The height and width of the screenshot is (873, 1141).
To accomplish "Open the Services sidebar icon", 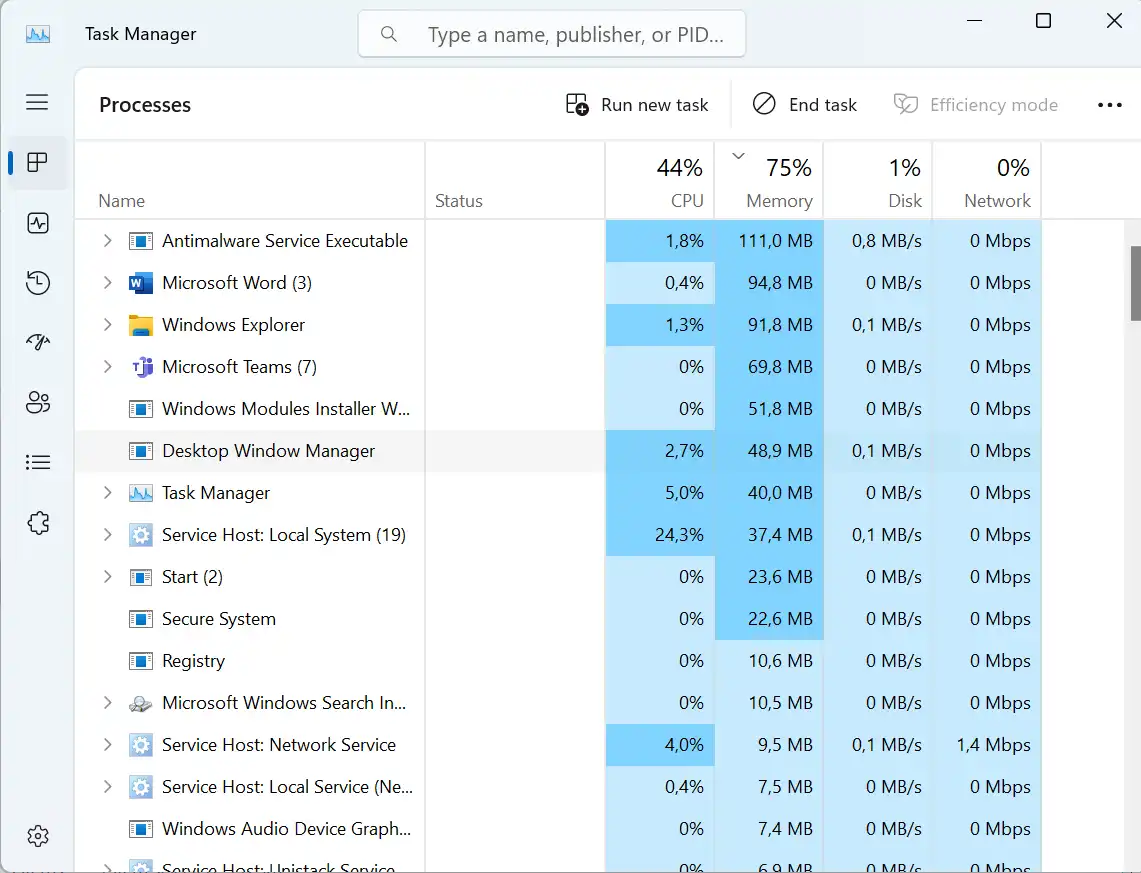I will (x=37, y=522).
